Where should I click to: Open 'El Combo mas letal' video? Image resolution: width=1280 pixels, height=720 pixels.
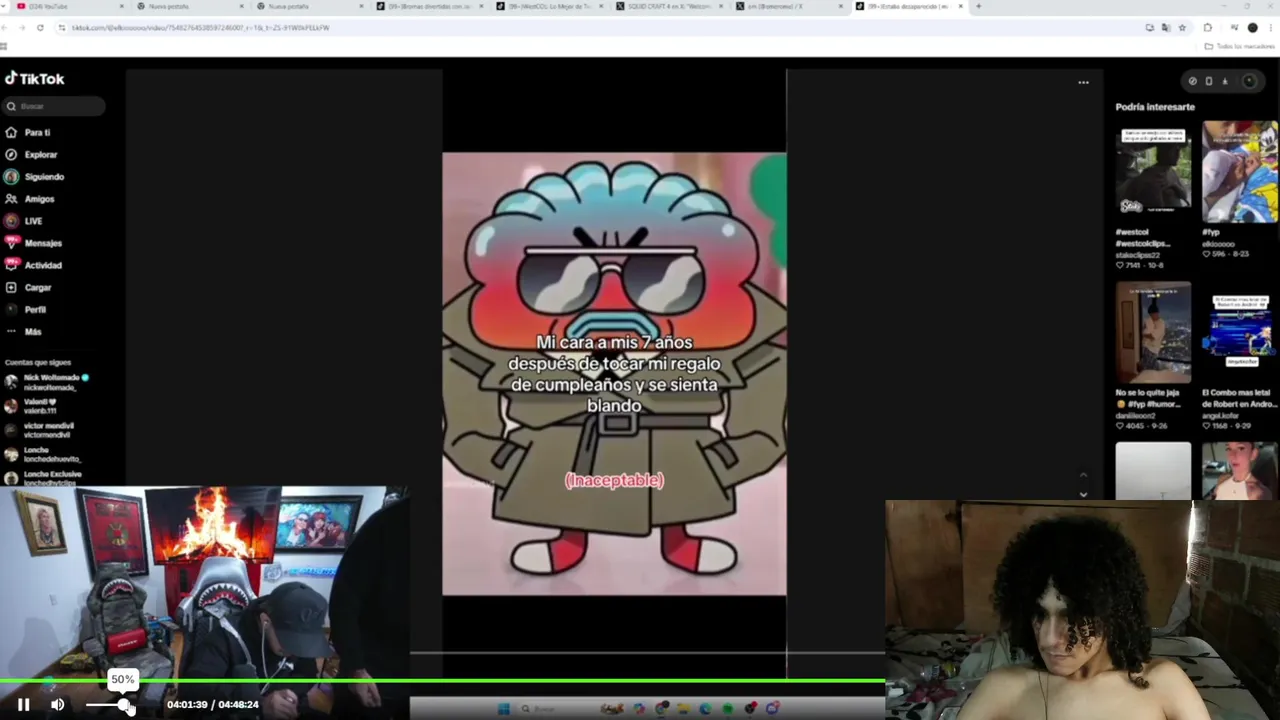pyautogui.click(x=1240, y=332)
